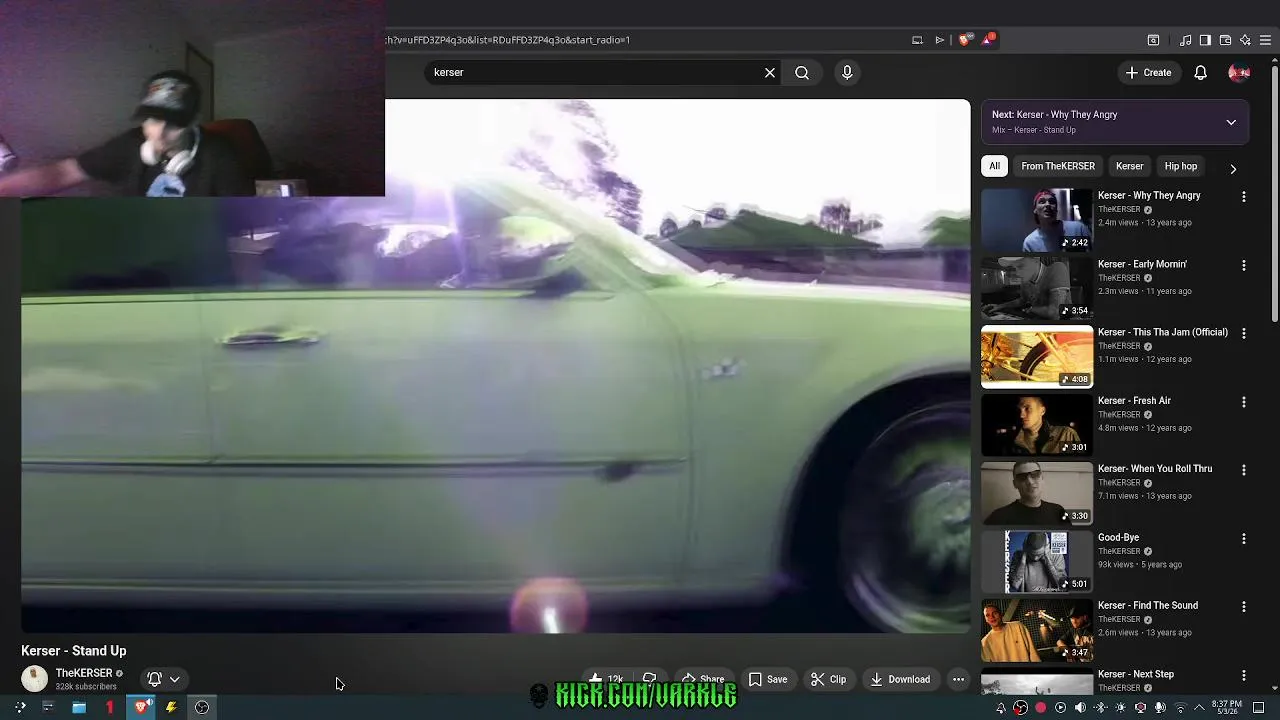The height and width of the screenshot is (720, 1280).
Task: Click the red record indicator in tray
Action: (1040, 707)
